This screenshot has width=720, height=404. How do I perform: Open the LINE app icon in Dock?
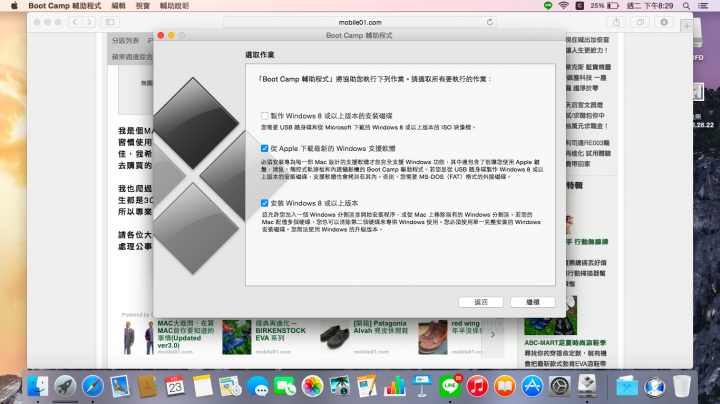[x=450, y=386]
